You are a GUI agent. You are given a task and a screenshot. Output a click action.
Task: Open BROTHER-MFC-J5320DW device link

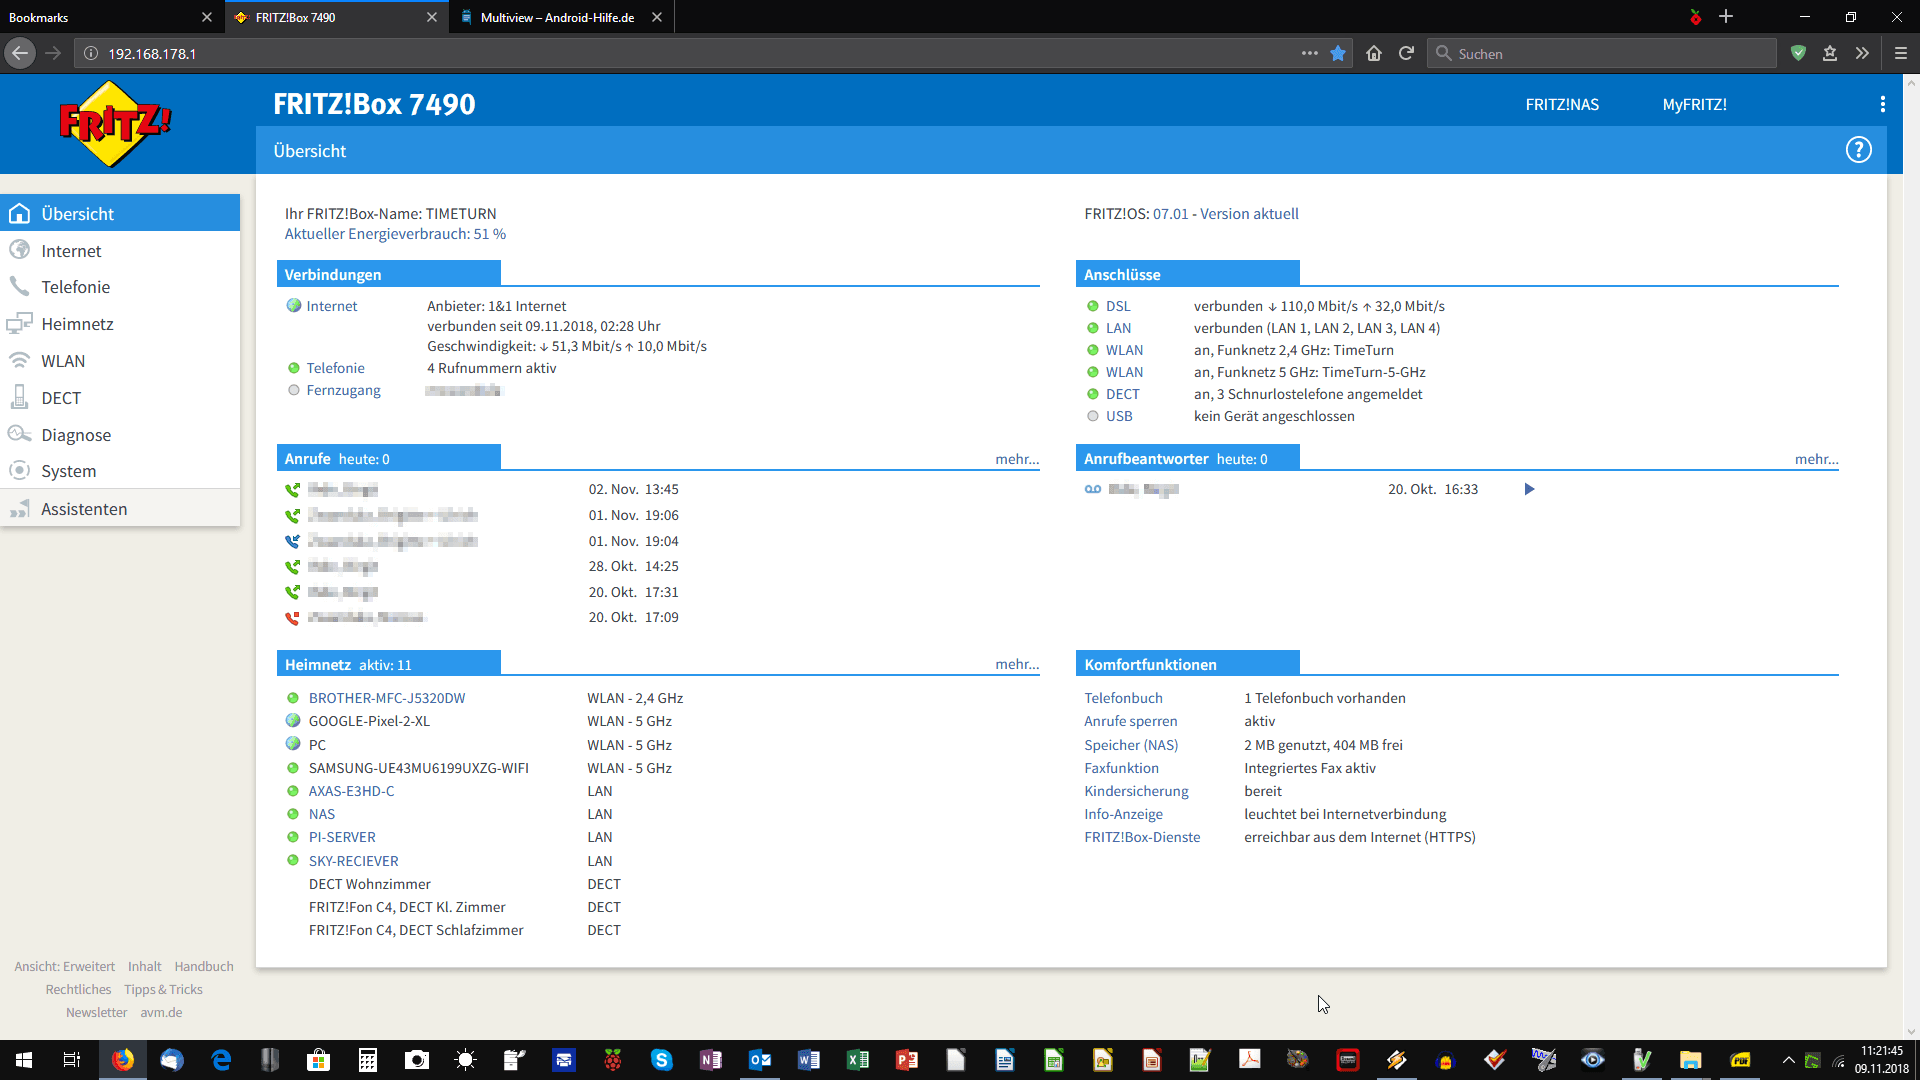tap(387, 698)
